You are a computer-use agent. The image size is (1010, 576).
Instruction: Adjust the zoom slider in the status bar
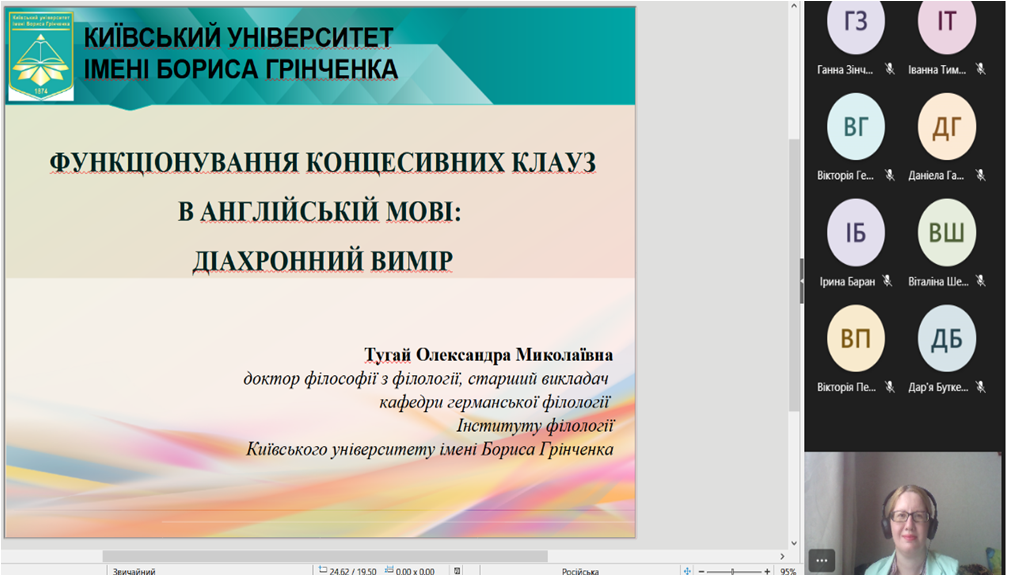[733, 570]
